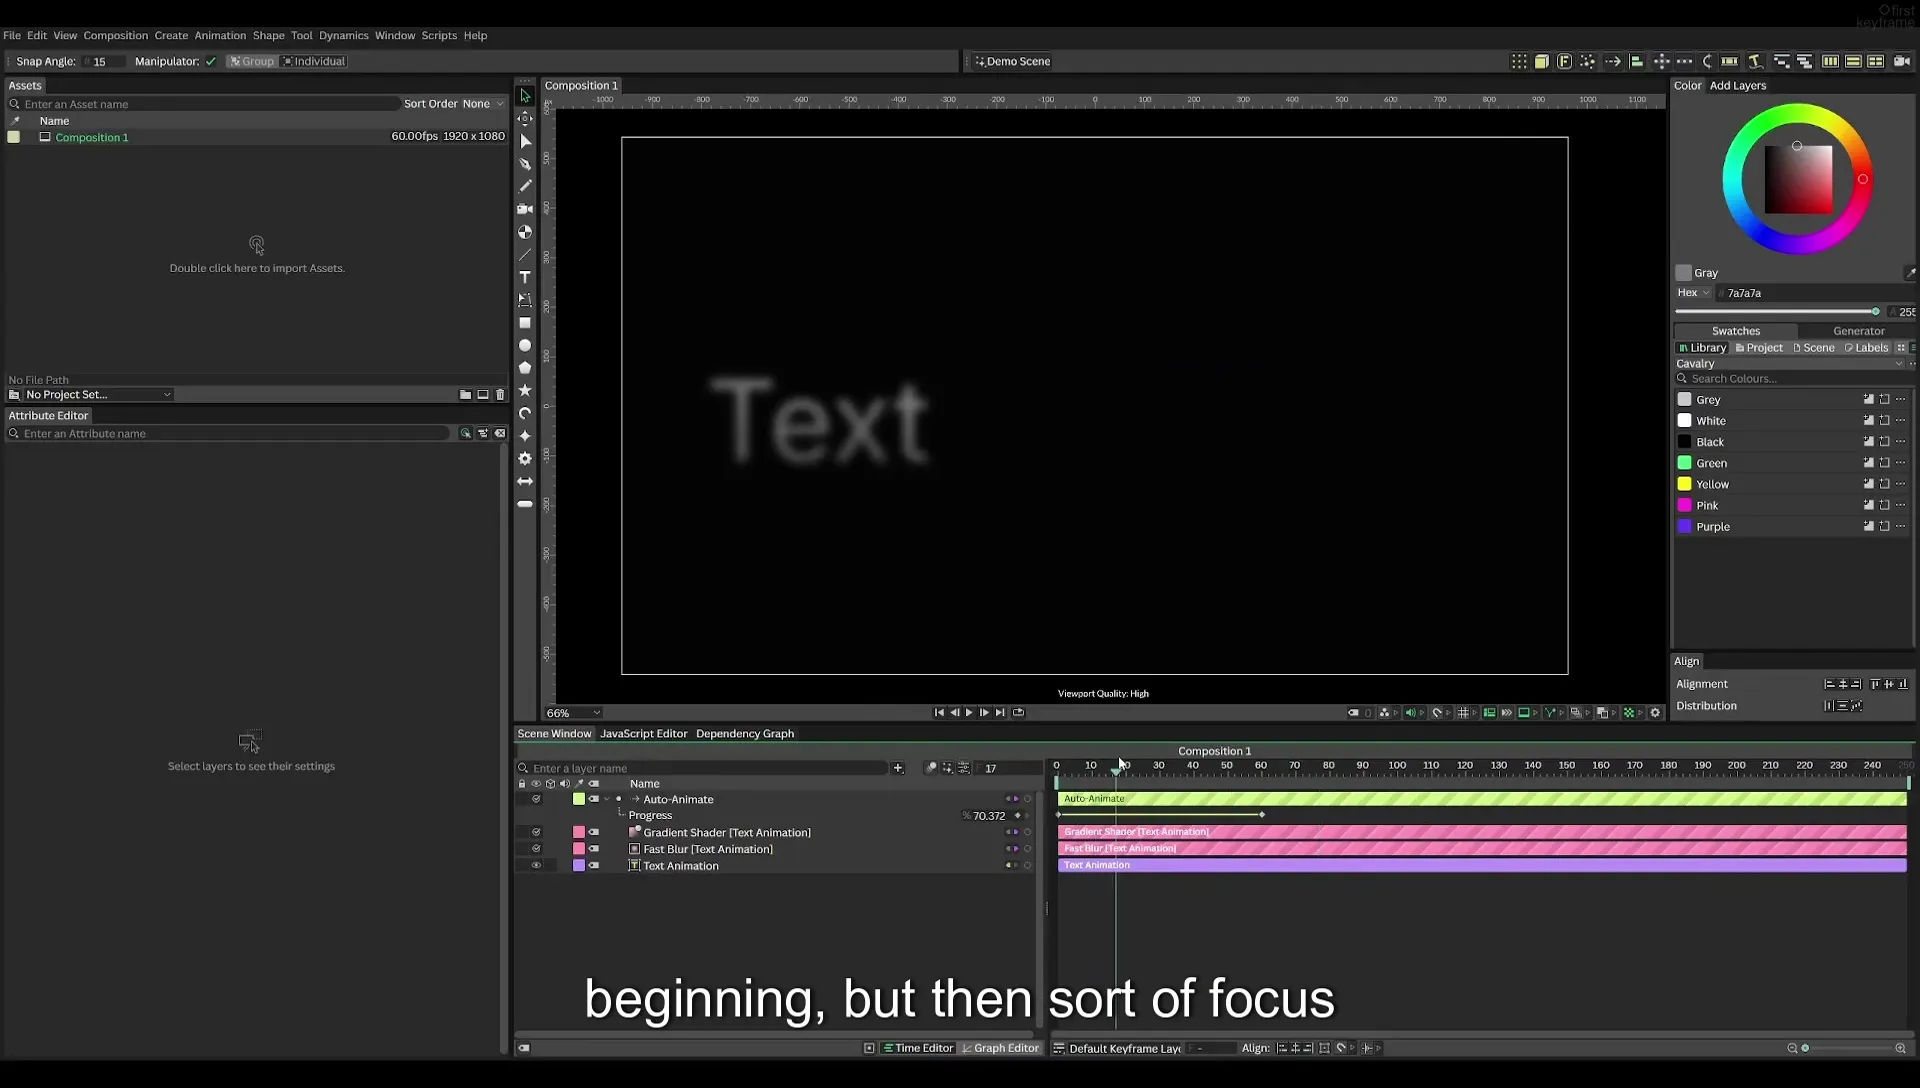Collapse the Auto-Animate layer
The width and height of the screenshot is (1920, 1088).
pyautogui.click(x=607, y=799)
